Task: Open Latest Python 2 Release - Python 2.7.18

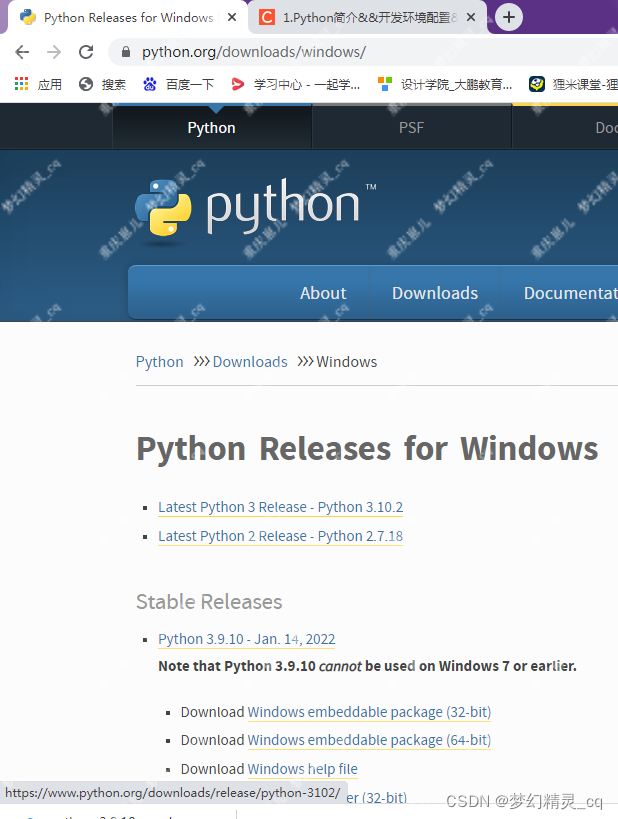Action: tap(281, 536)
